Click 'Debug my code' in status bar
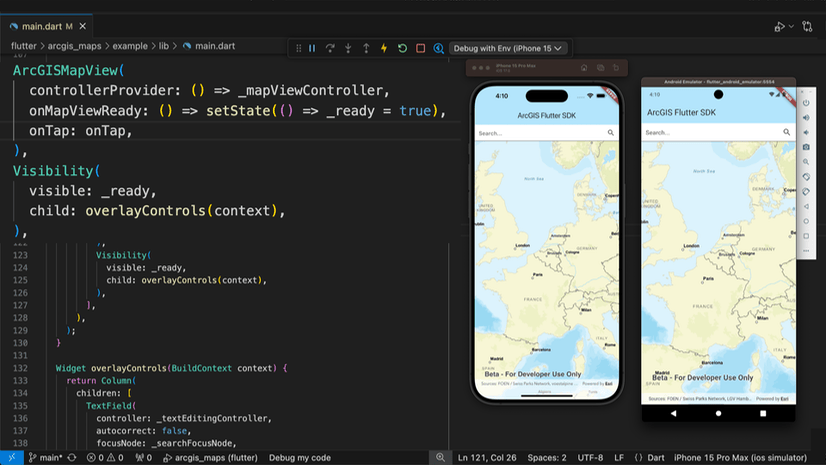The image size is (826, 465). pos(300,458)
